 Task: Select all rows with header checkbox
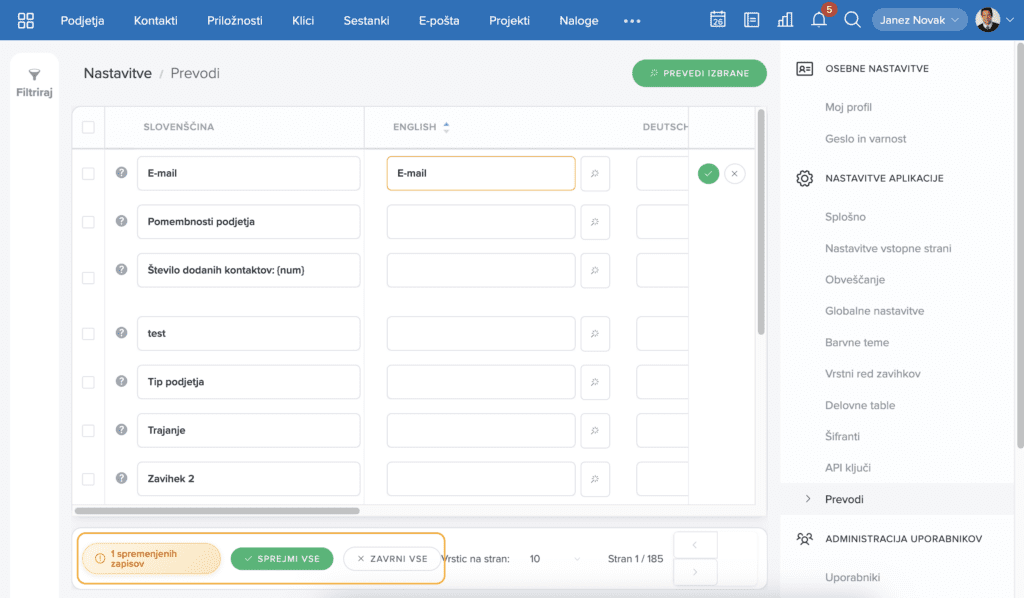[x=88, y=127]
